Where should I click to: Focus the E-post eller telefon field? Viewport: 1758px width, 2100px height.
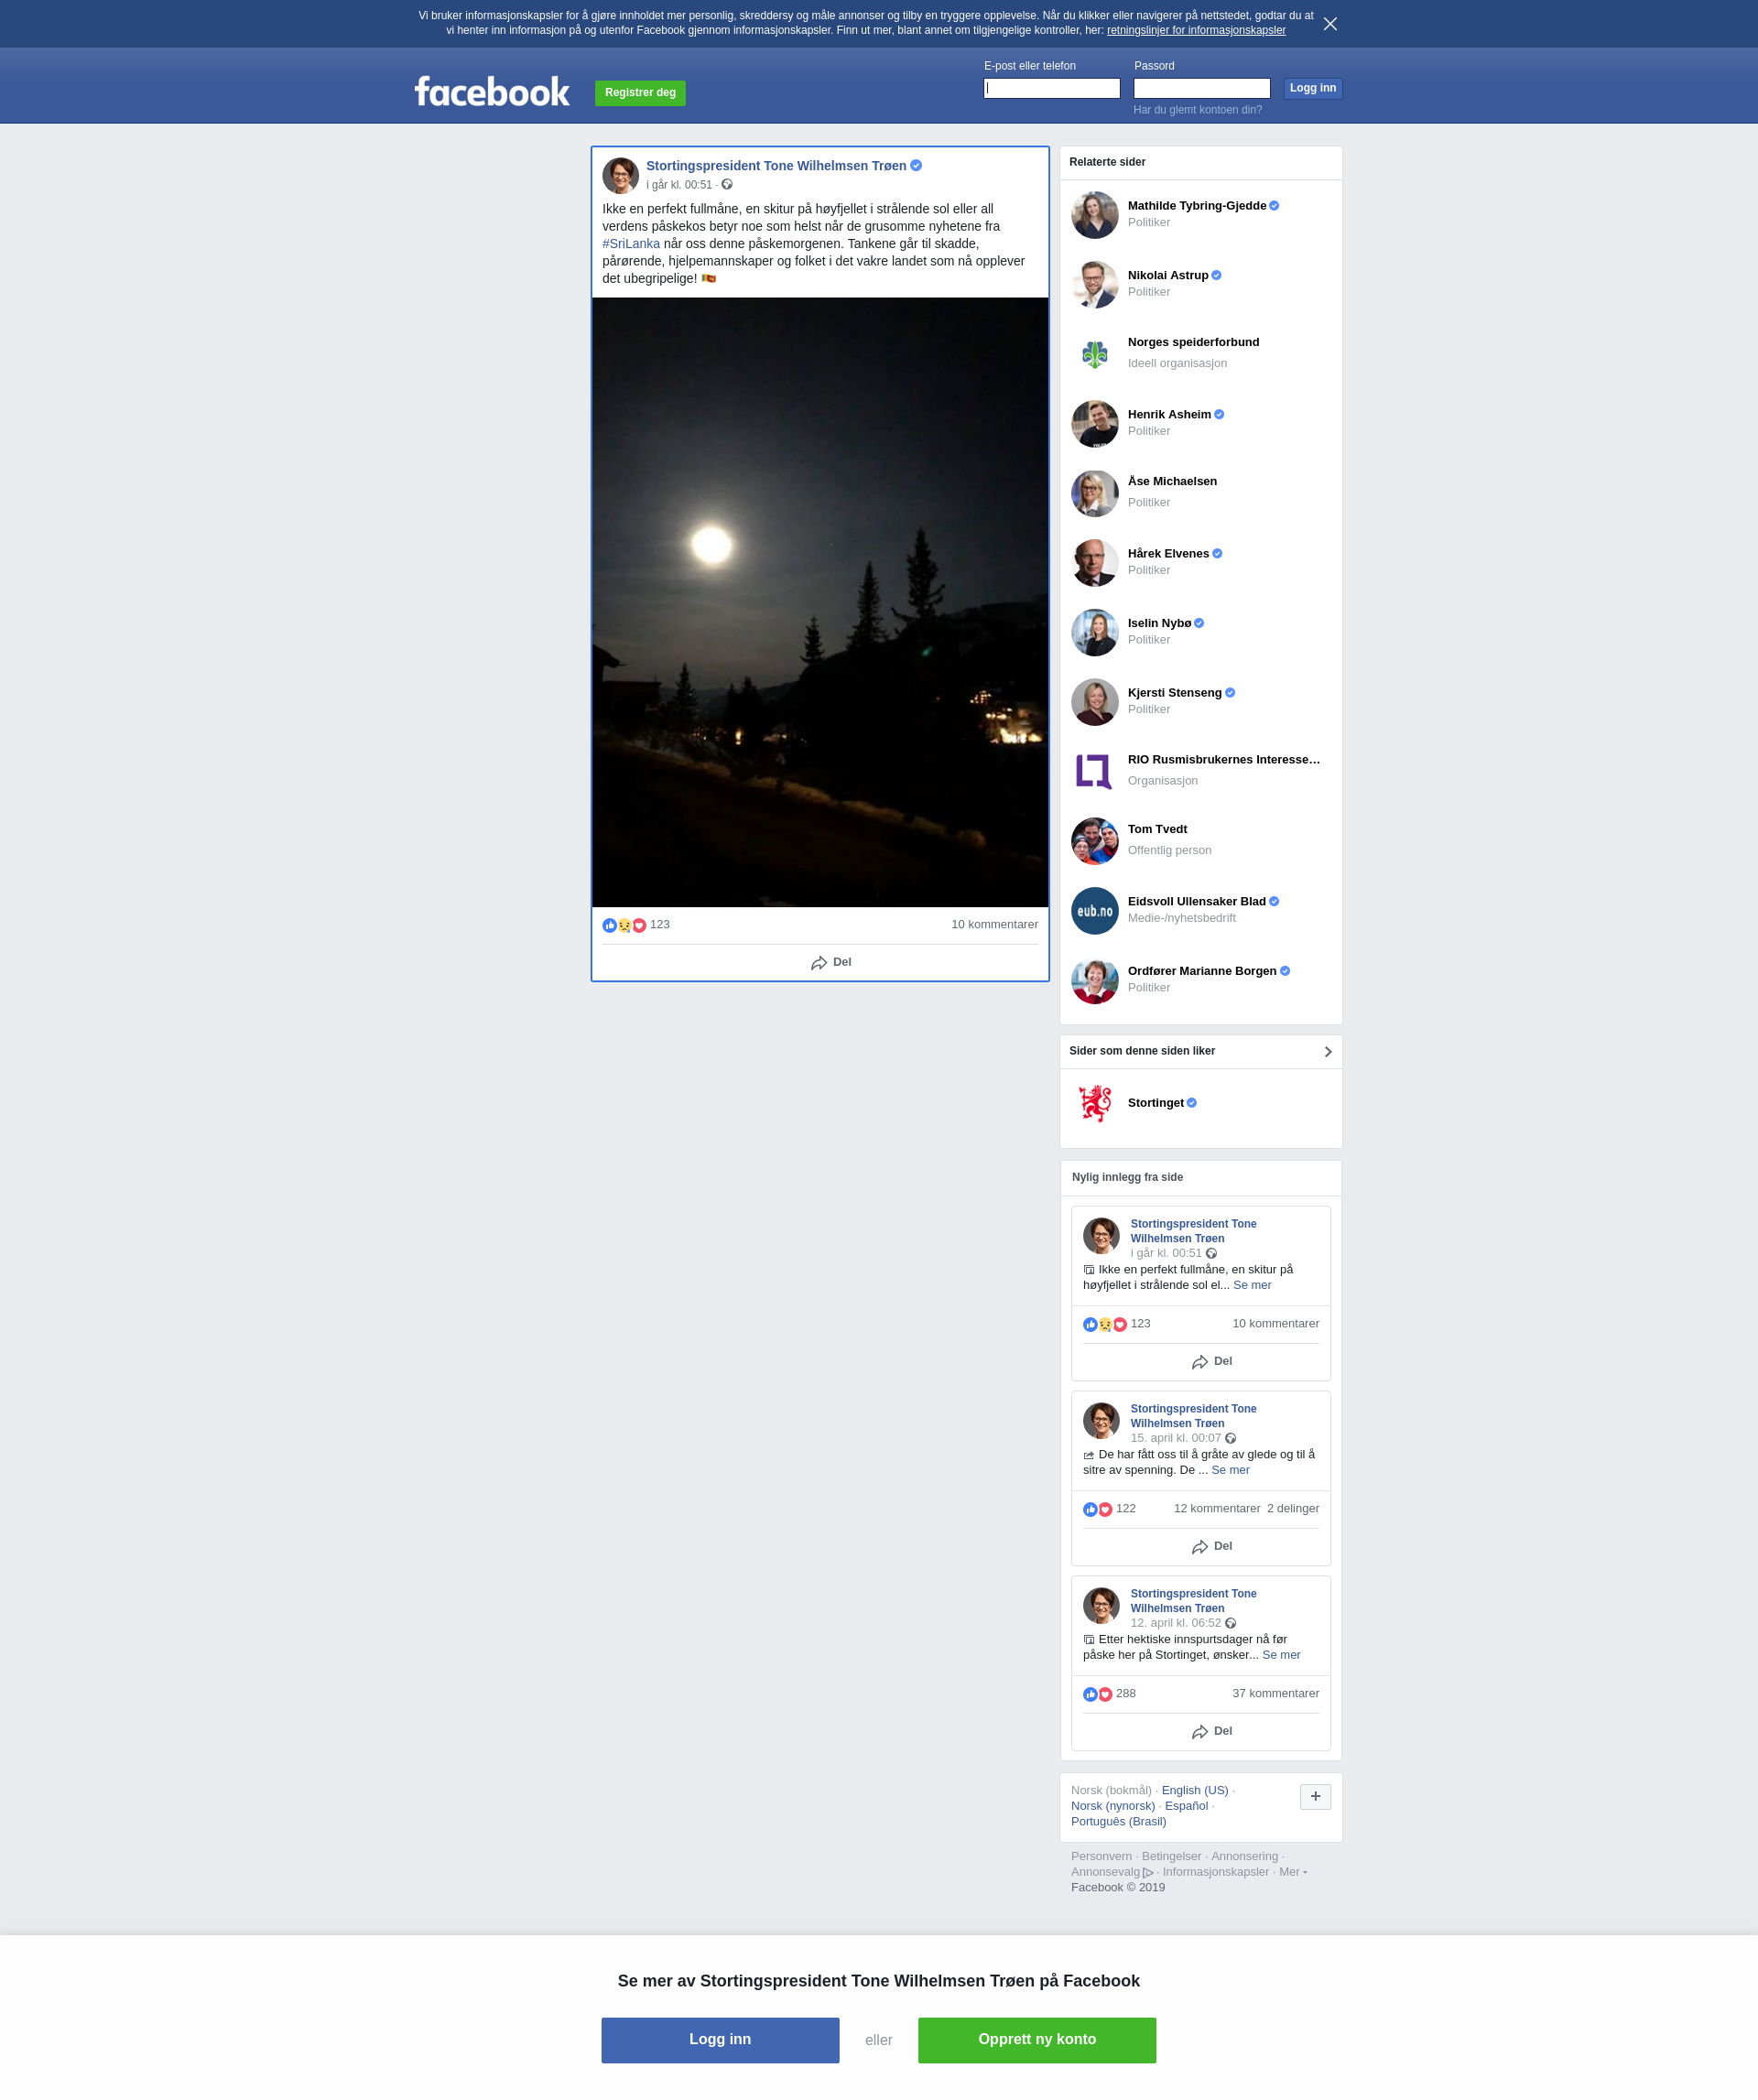coord(1051,89)
